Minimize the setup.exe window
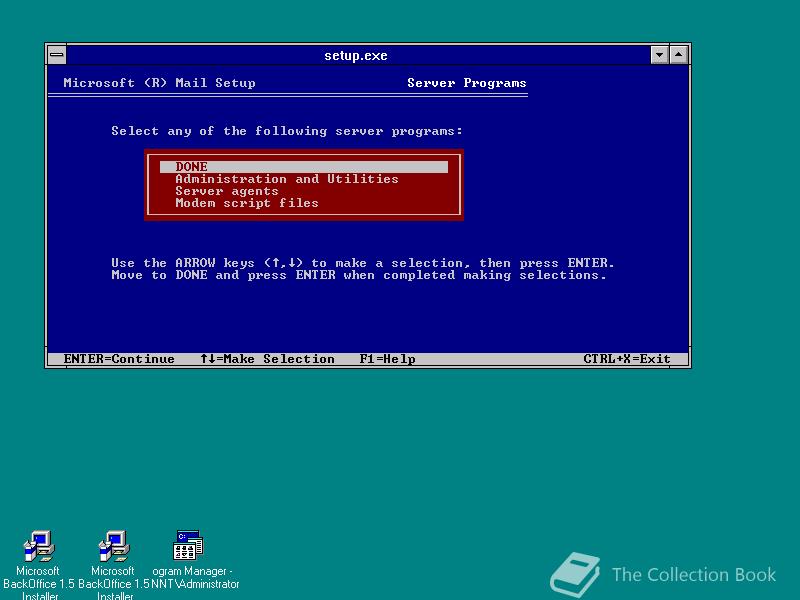Image resolution: width=800 pixels, height=600 pixels. (659, 55)
